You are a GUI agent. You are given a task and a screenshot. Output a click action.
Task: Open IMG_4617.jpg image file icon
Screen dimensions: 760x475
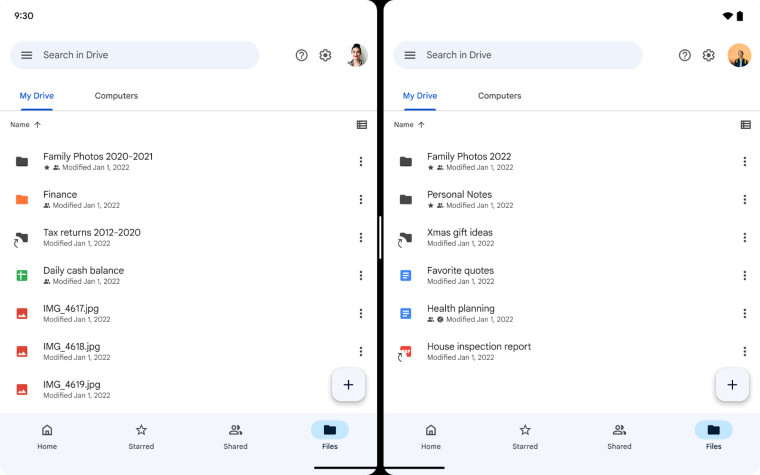(x=22, y=314)
